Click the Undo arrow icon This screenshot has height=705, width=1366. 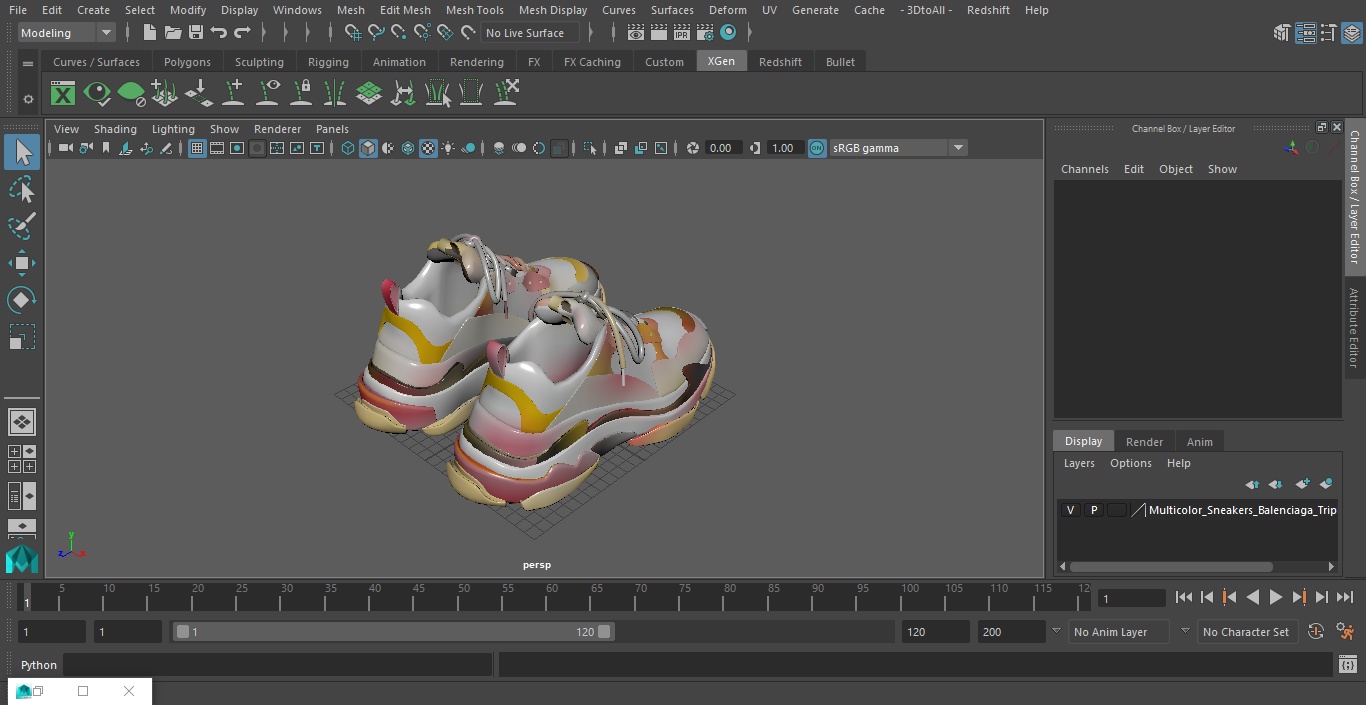coord(219,33)
